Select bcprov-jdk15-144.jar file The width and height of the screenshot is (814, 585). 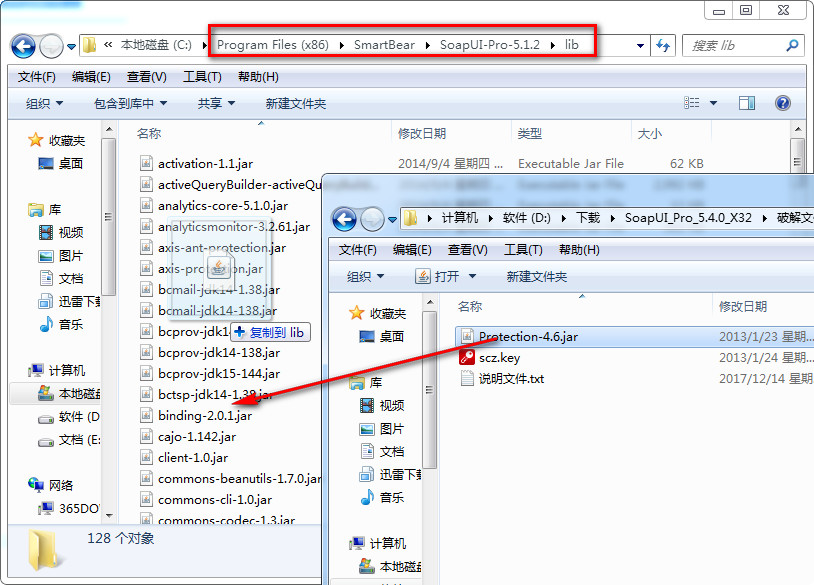219,373
